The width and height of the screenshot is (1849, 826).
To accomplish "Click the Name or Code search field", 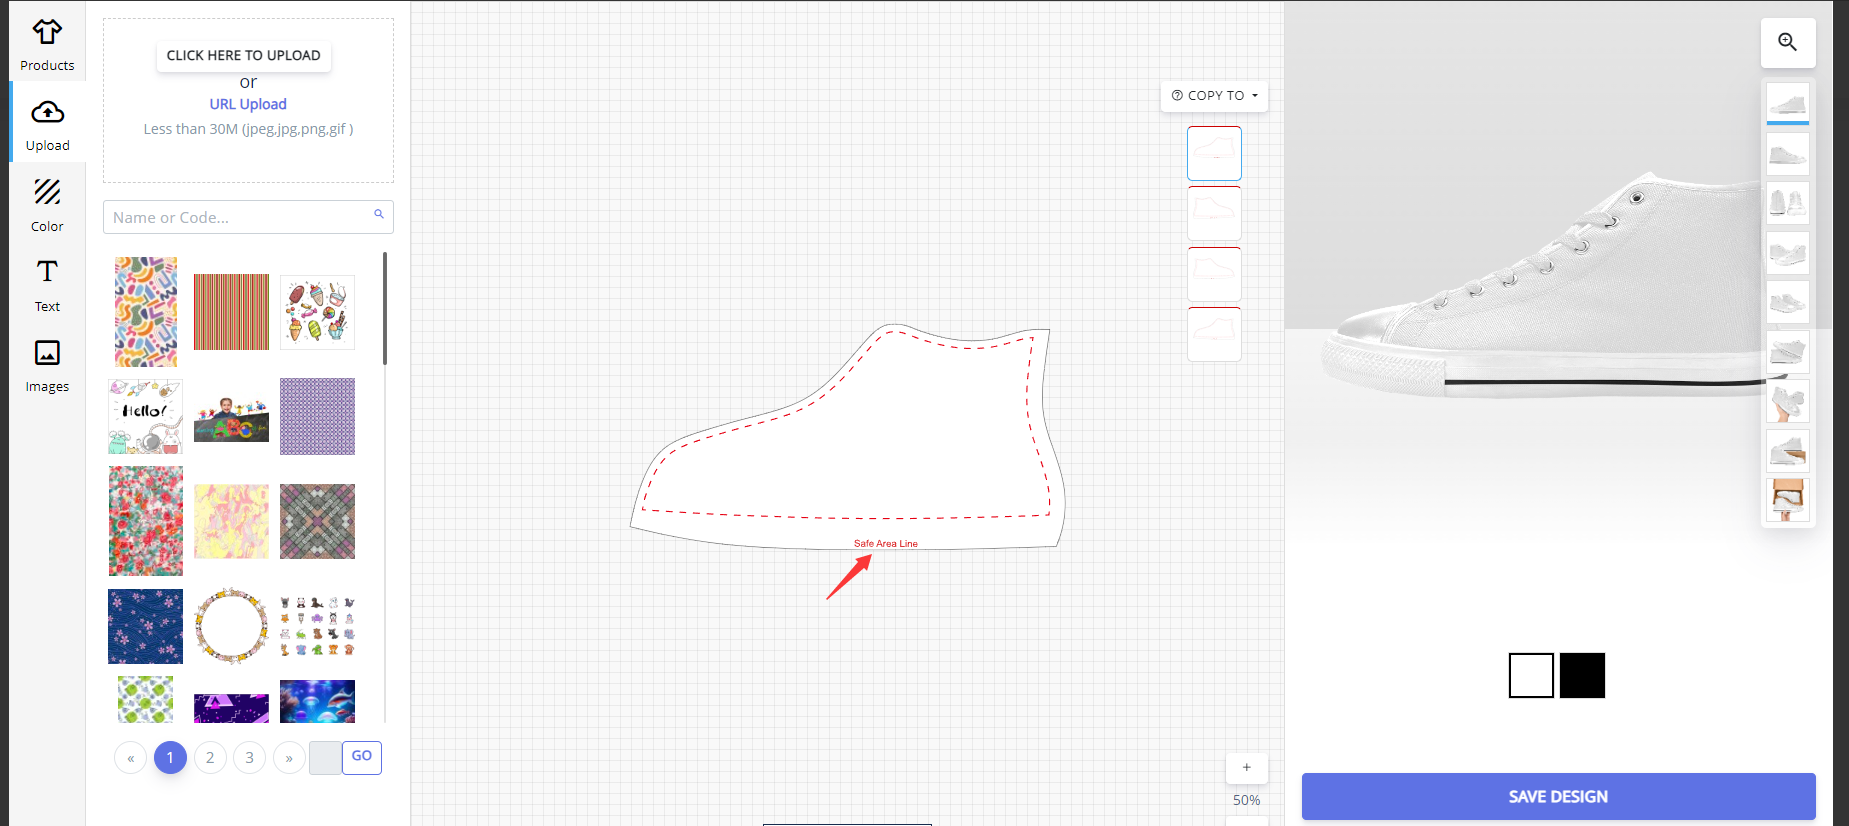I will [x=240, y=217].
